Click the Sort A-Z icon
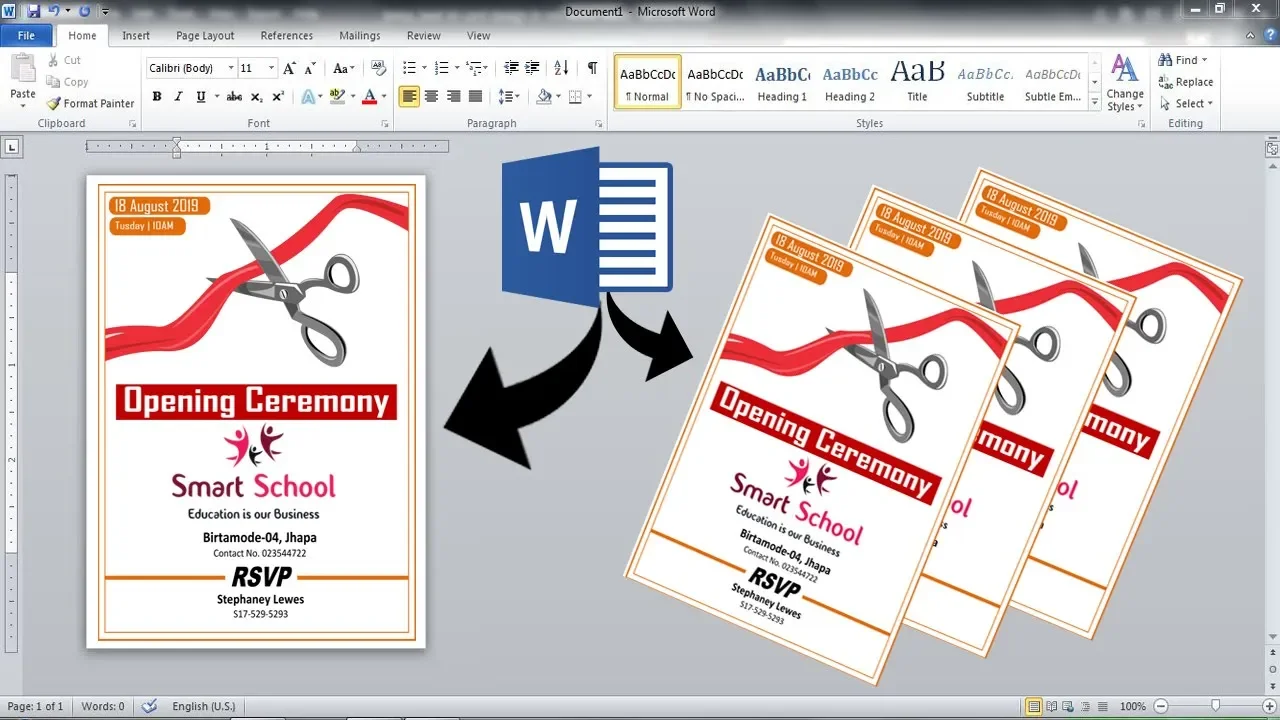Viewport: 1280px width, 720px height. [x=561, y=68]
